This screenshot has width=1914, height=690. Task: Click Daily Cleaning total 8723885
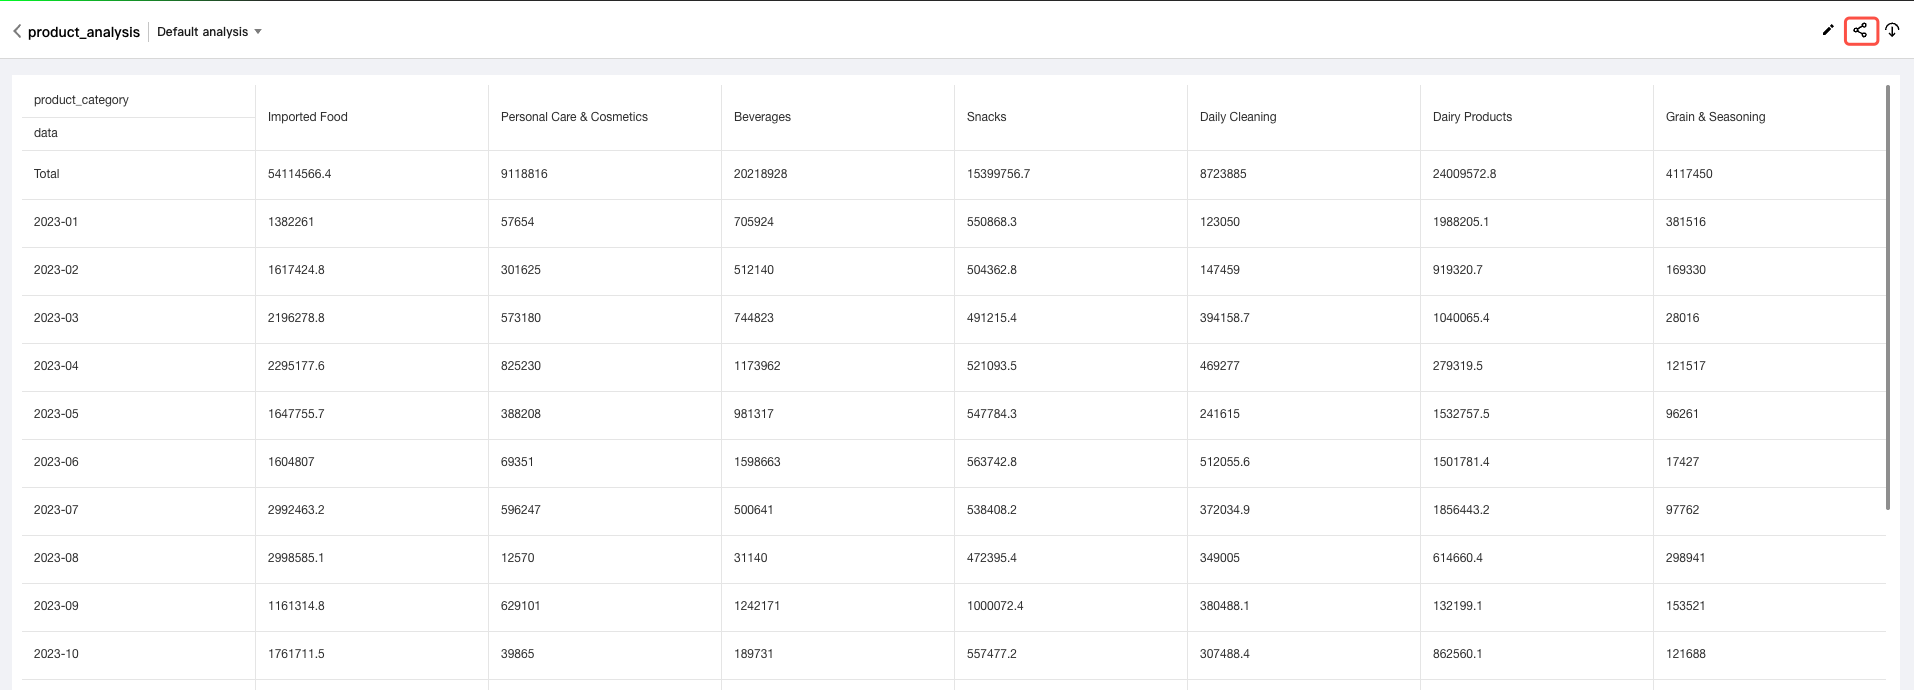(1223, 174)
